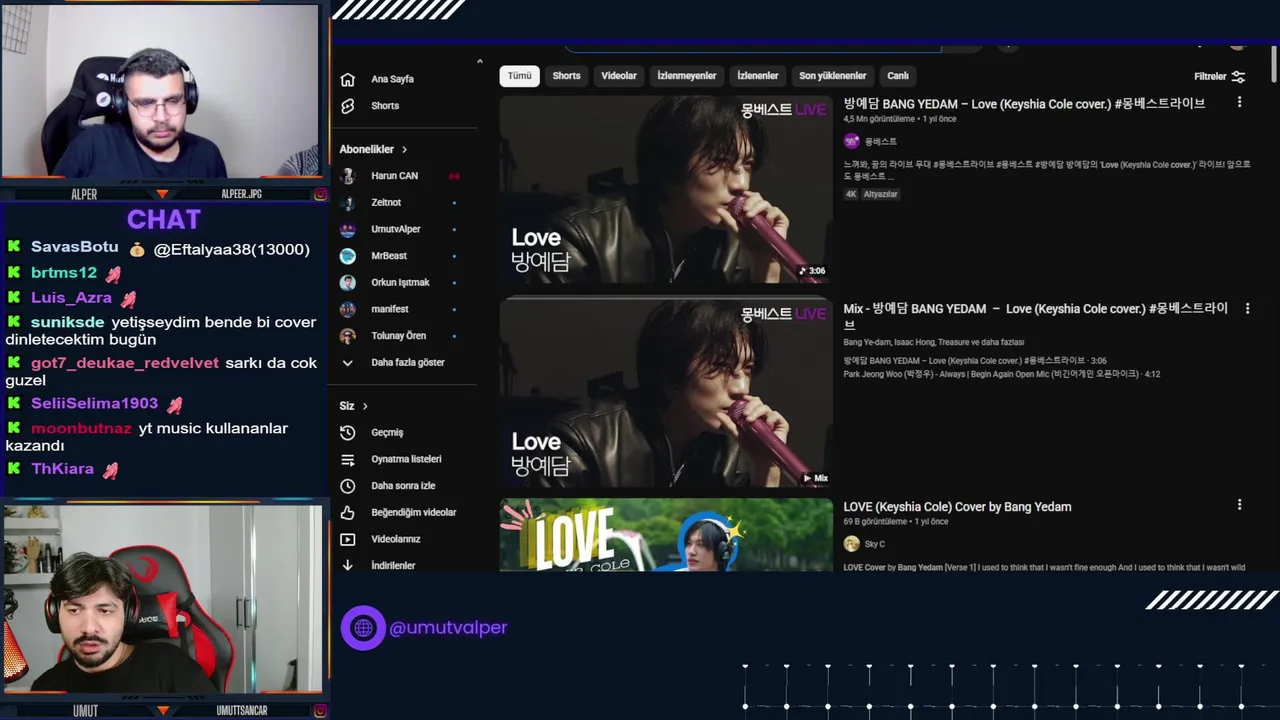Click Instagram icon beside UMUTTSANCAR
This screenshot has width=1280, height=720.
coord(320,711)
